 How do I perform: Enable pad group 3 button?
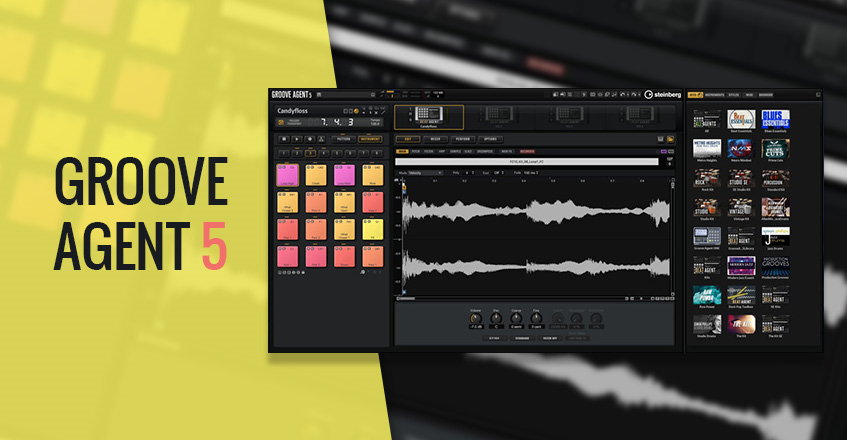(x=312, y=153)
